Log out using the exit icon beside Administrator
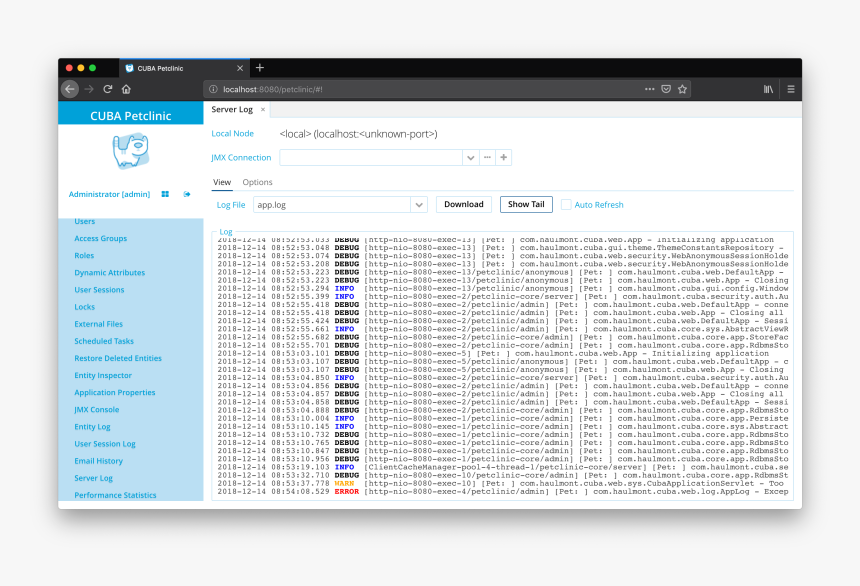 coord(187,194)
